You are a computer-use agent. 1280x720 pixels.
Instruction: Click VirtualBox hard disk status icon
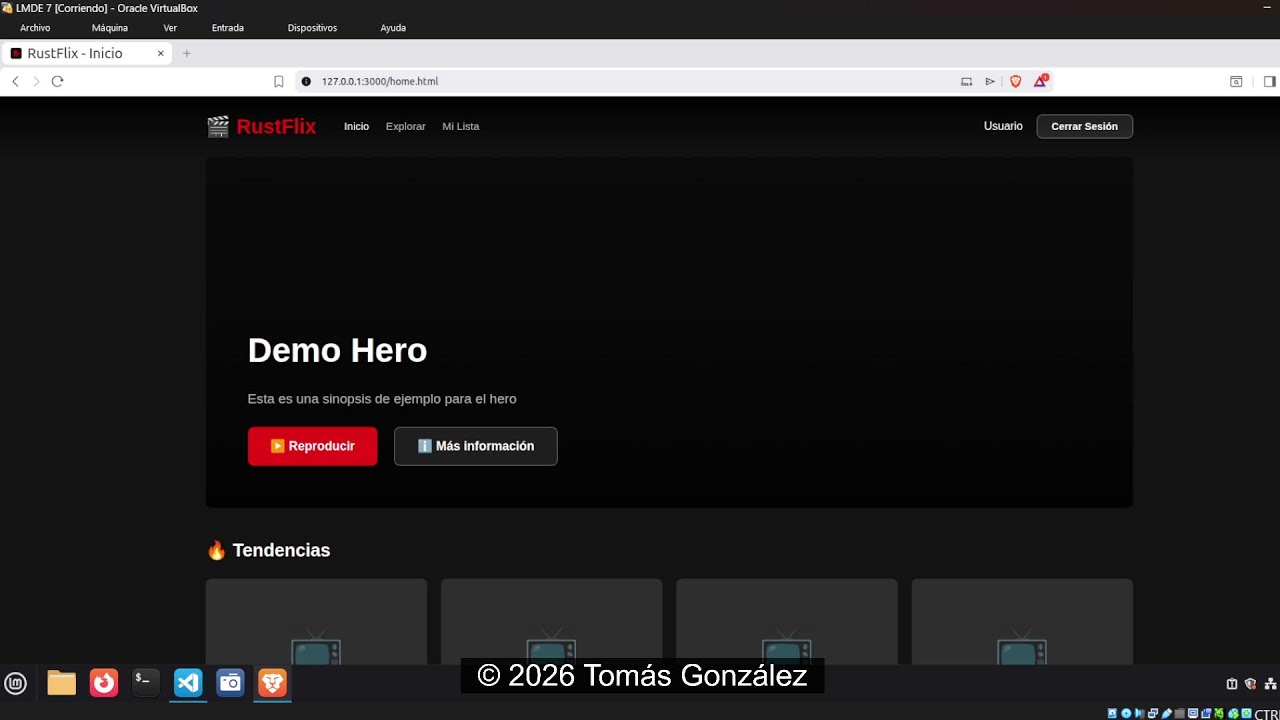pyautogui.click(x=1112, y=713)
